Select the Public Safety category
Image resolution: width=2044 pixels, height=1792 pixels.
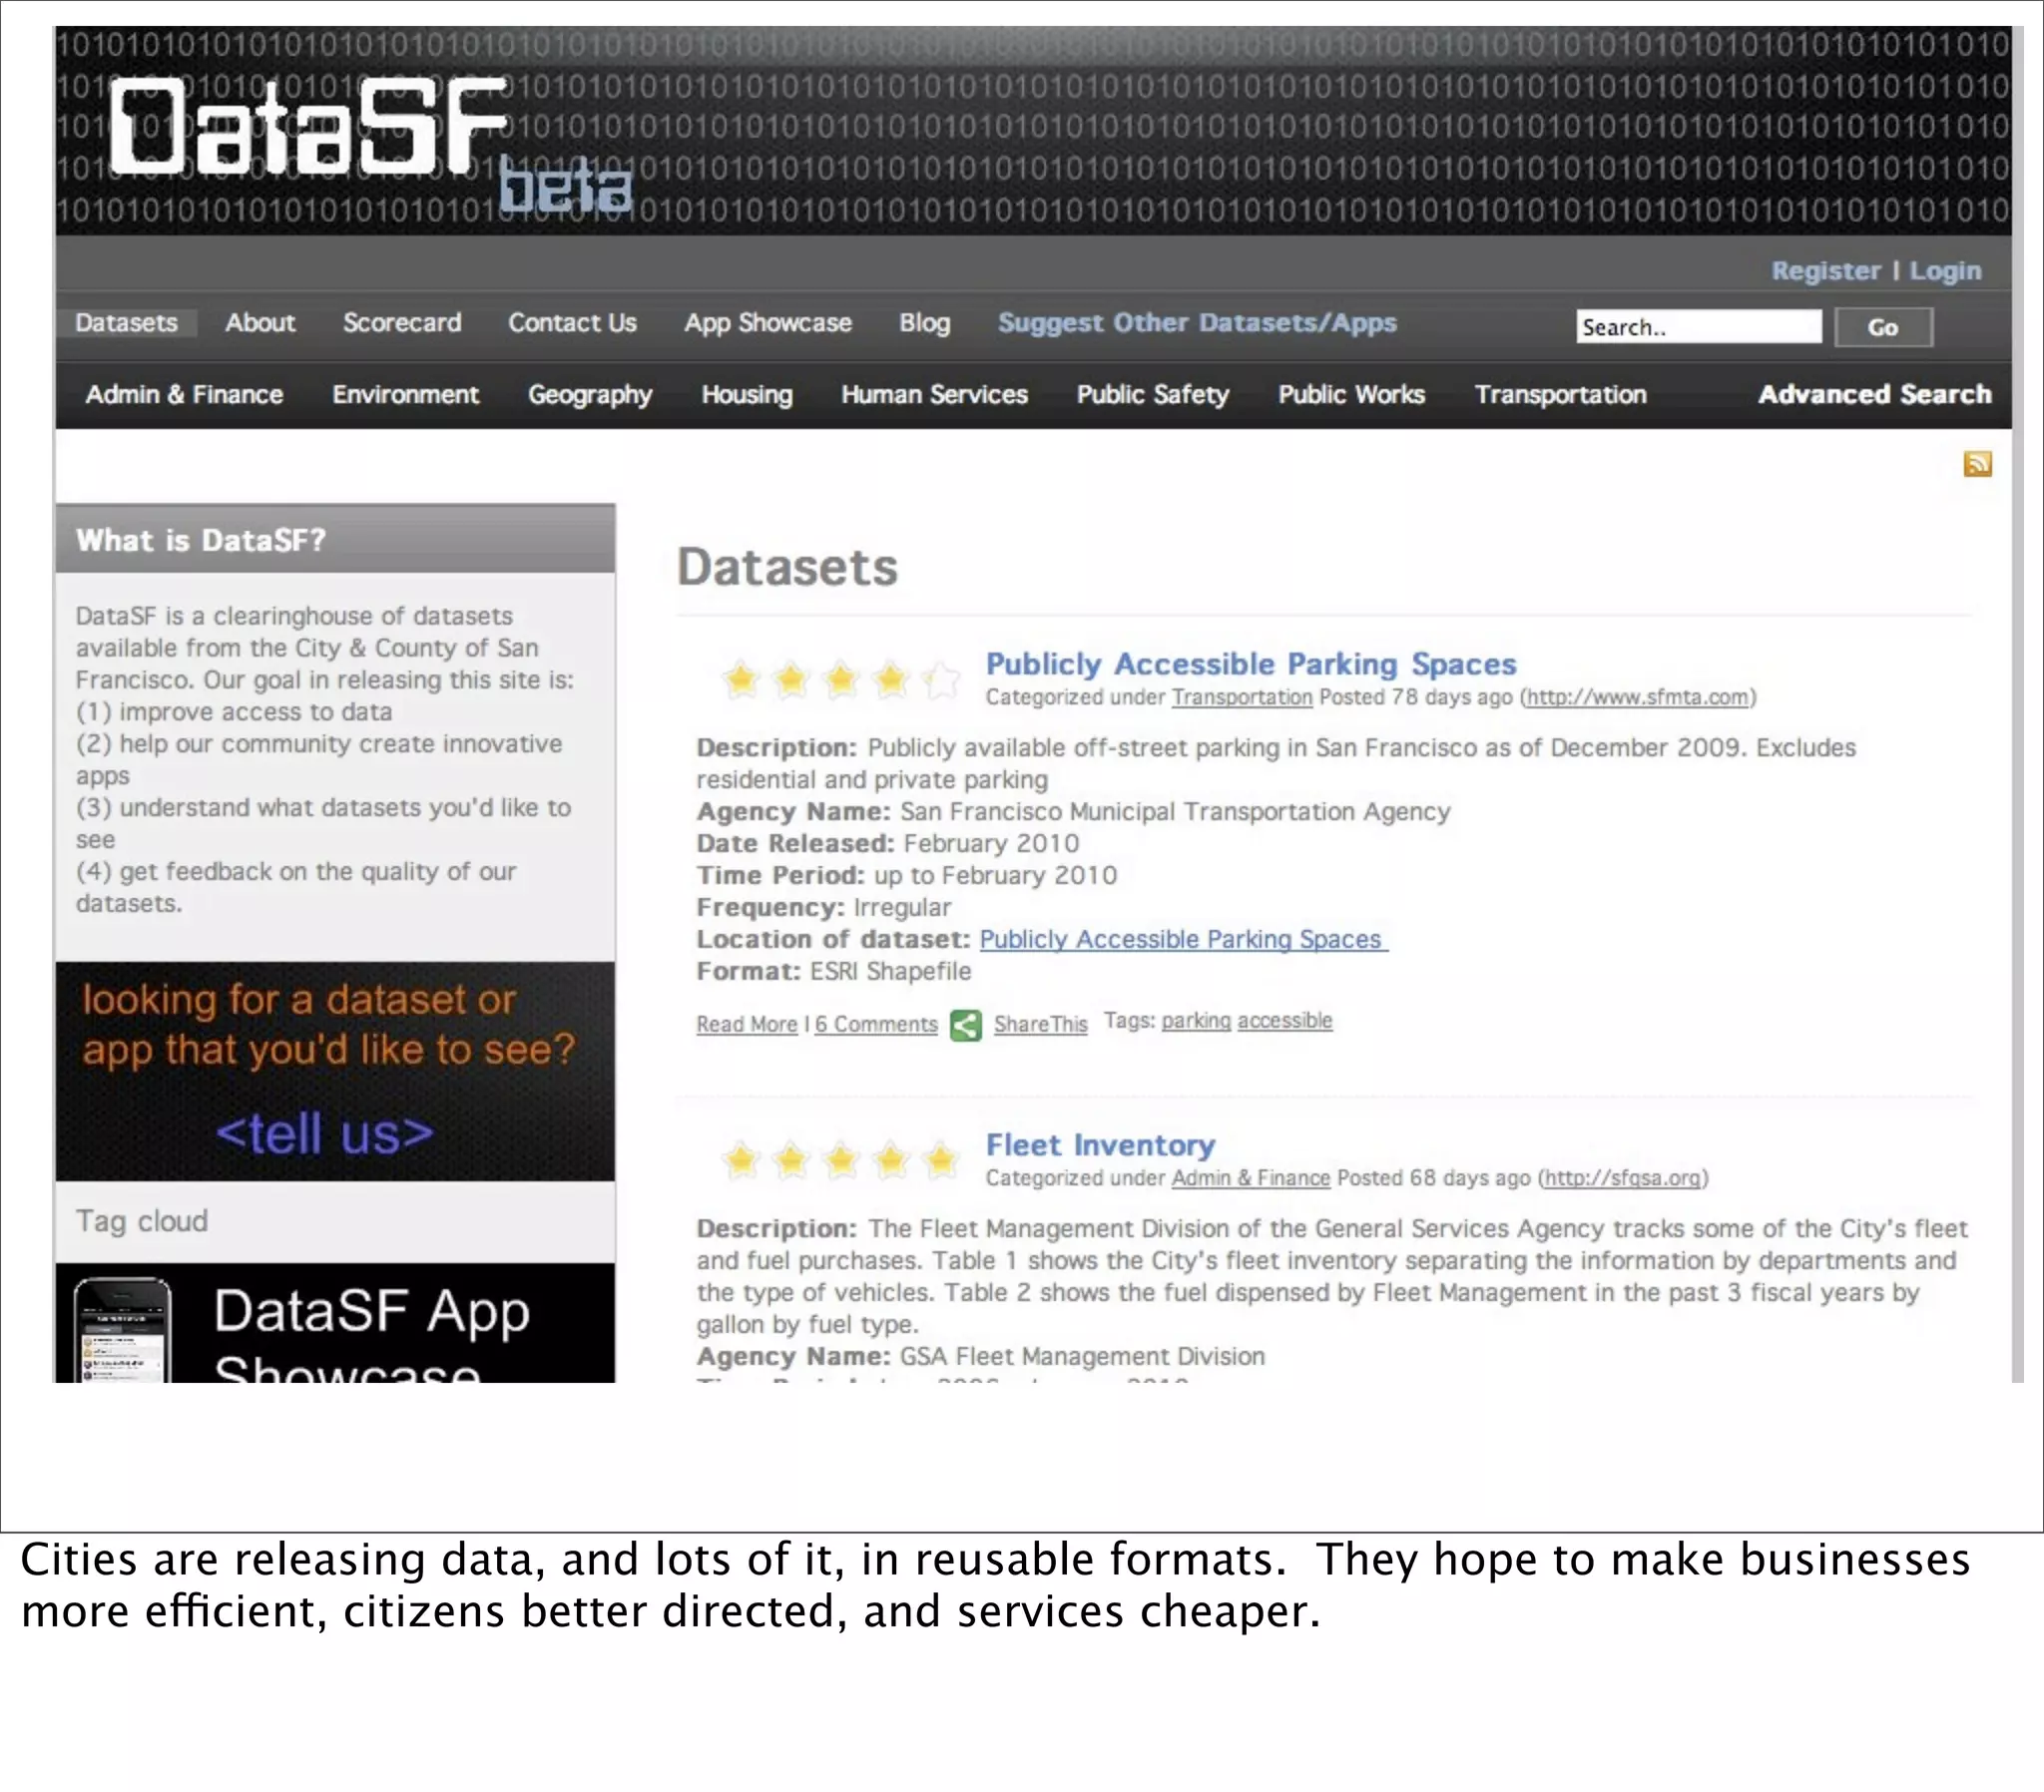1152,395
